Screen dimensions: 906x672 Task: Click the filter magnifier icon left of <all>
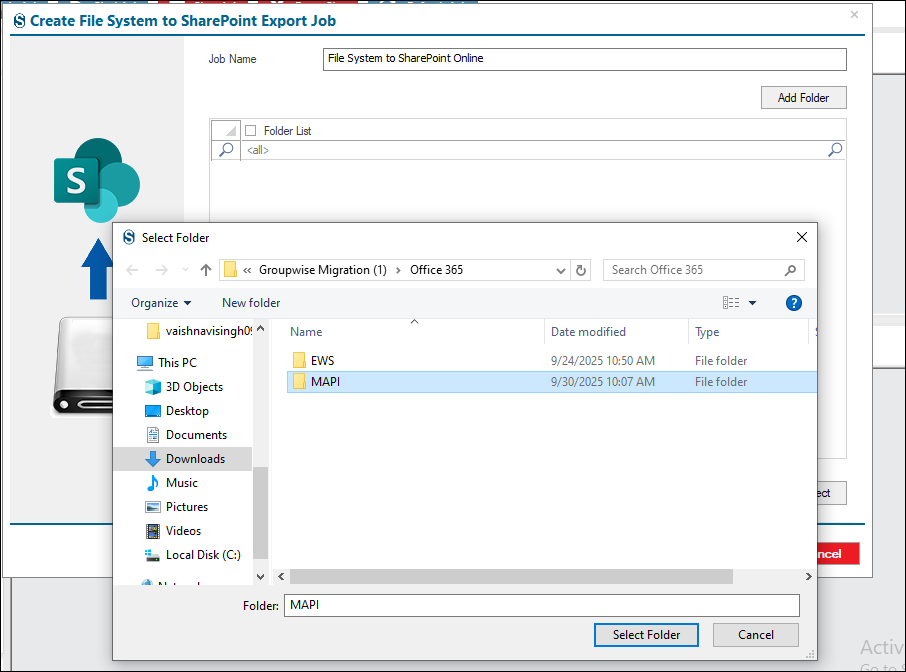point(226,150)
